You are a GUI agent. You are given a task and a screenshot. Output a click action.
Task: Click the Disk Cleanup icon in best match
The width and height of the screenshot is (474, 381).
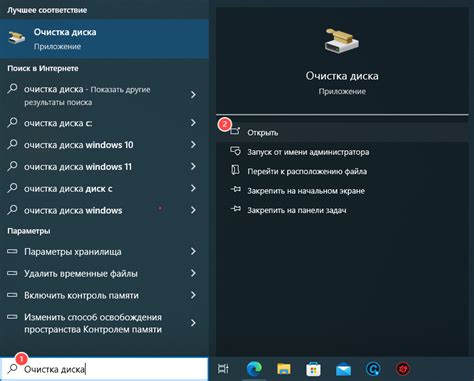pyautogui.click(x=17, y=38)
